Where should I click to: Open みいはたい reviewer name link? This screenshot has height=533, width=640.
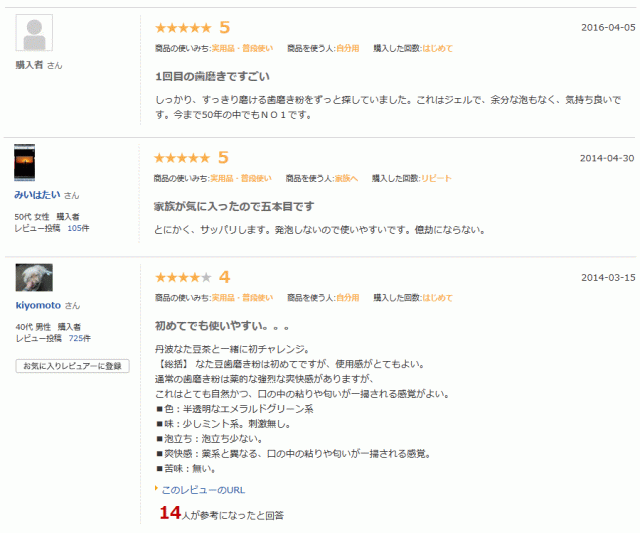(37, 195)
